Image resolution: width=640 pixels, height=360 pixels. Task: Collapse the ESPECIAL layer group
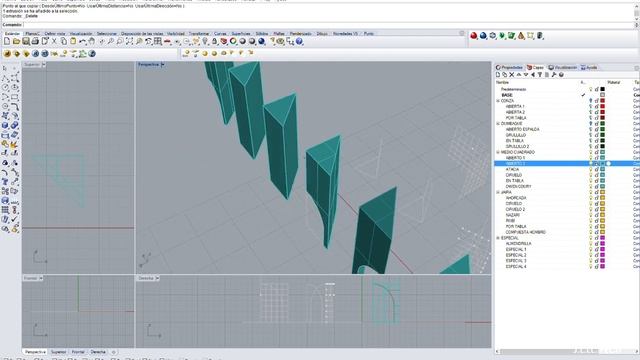coord(498,238)
